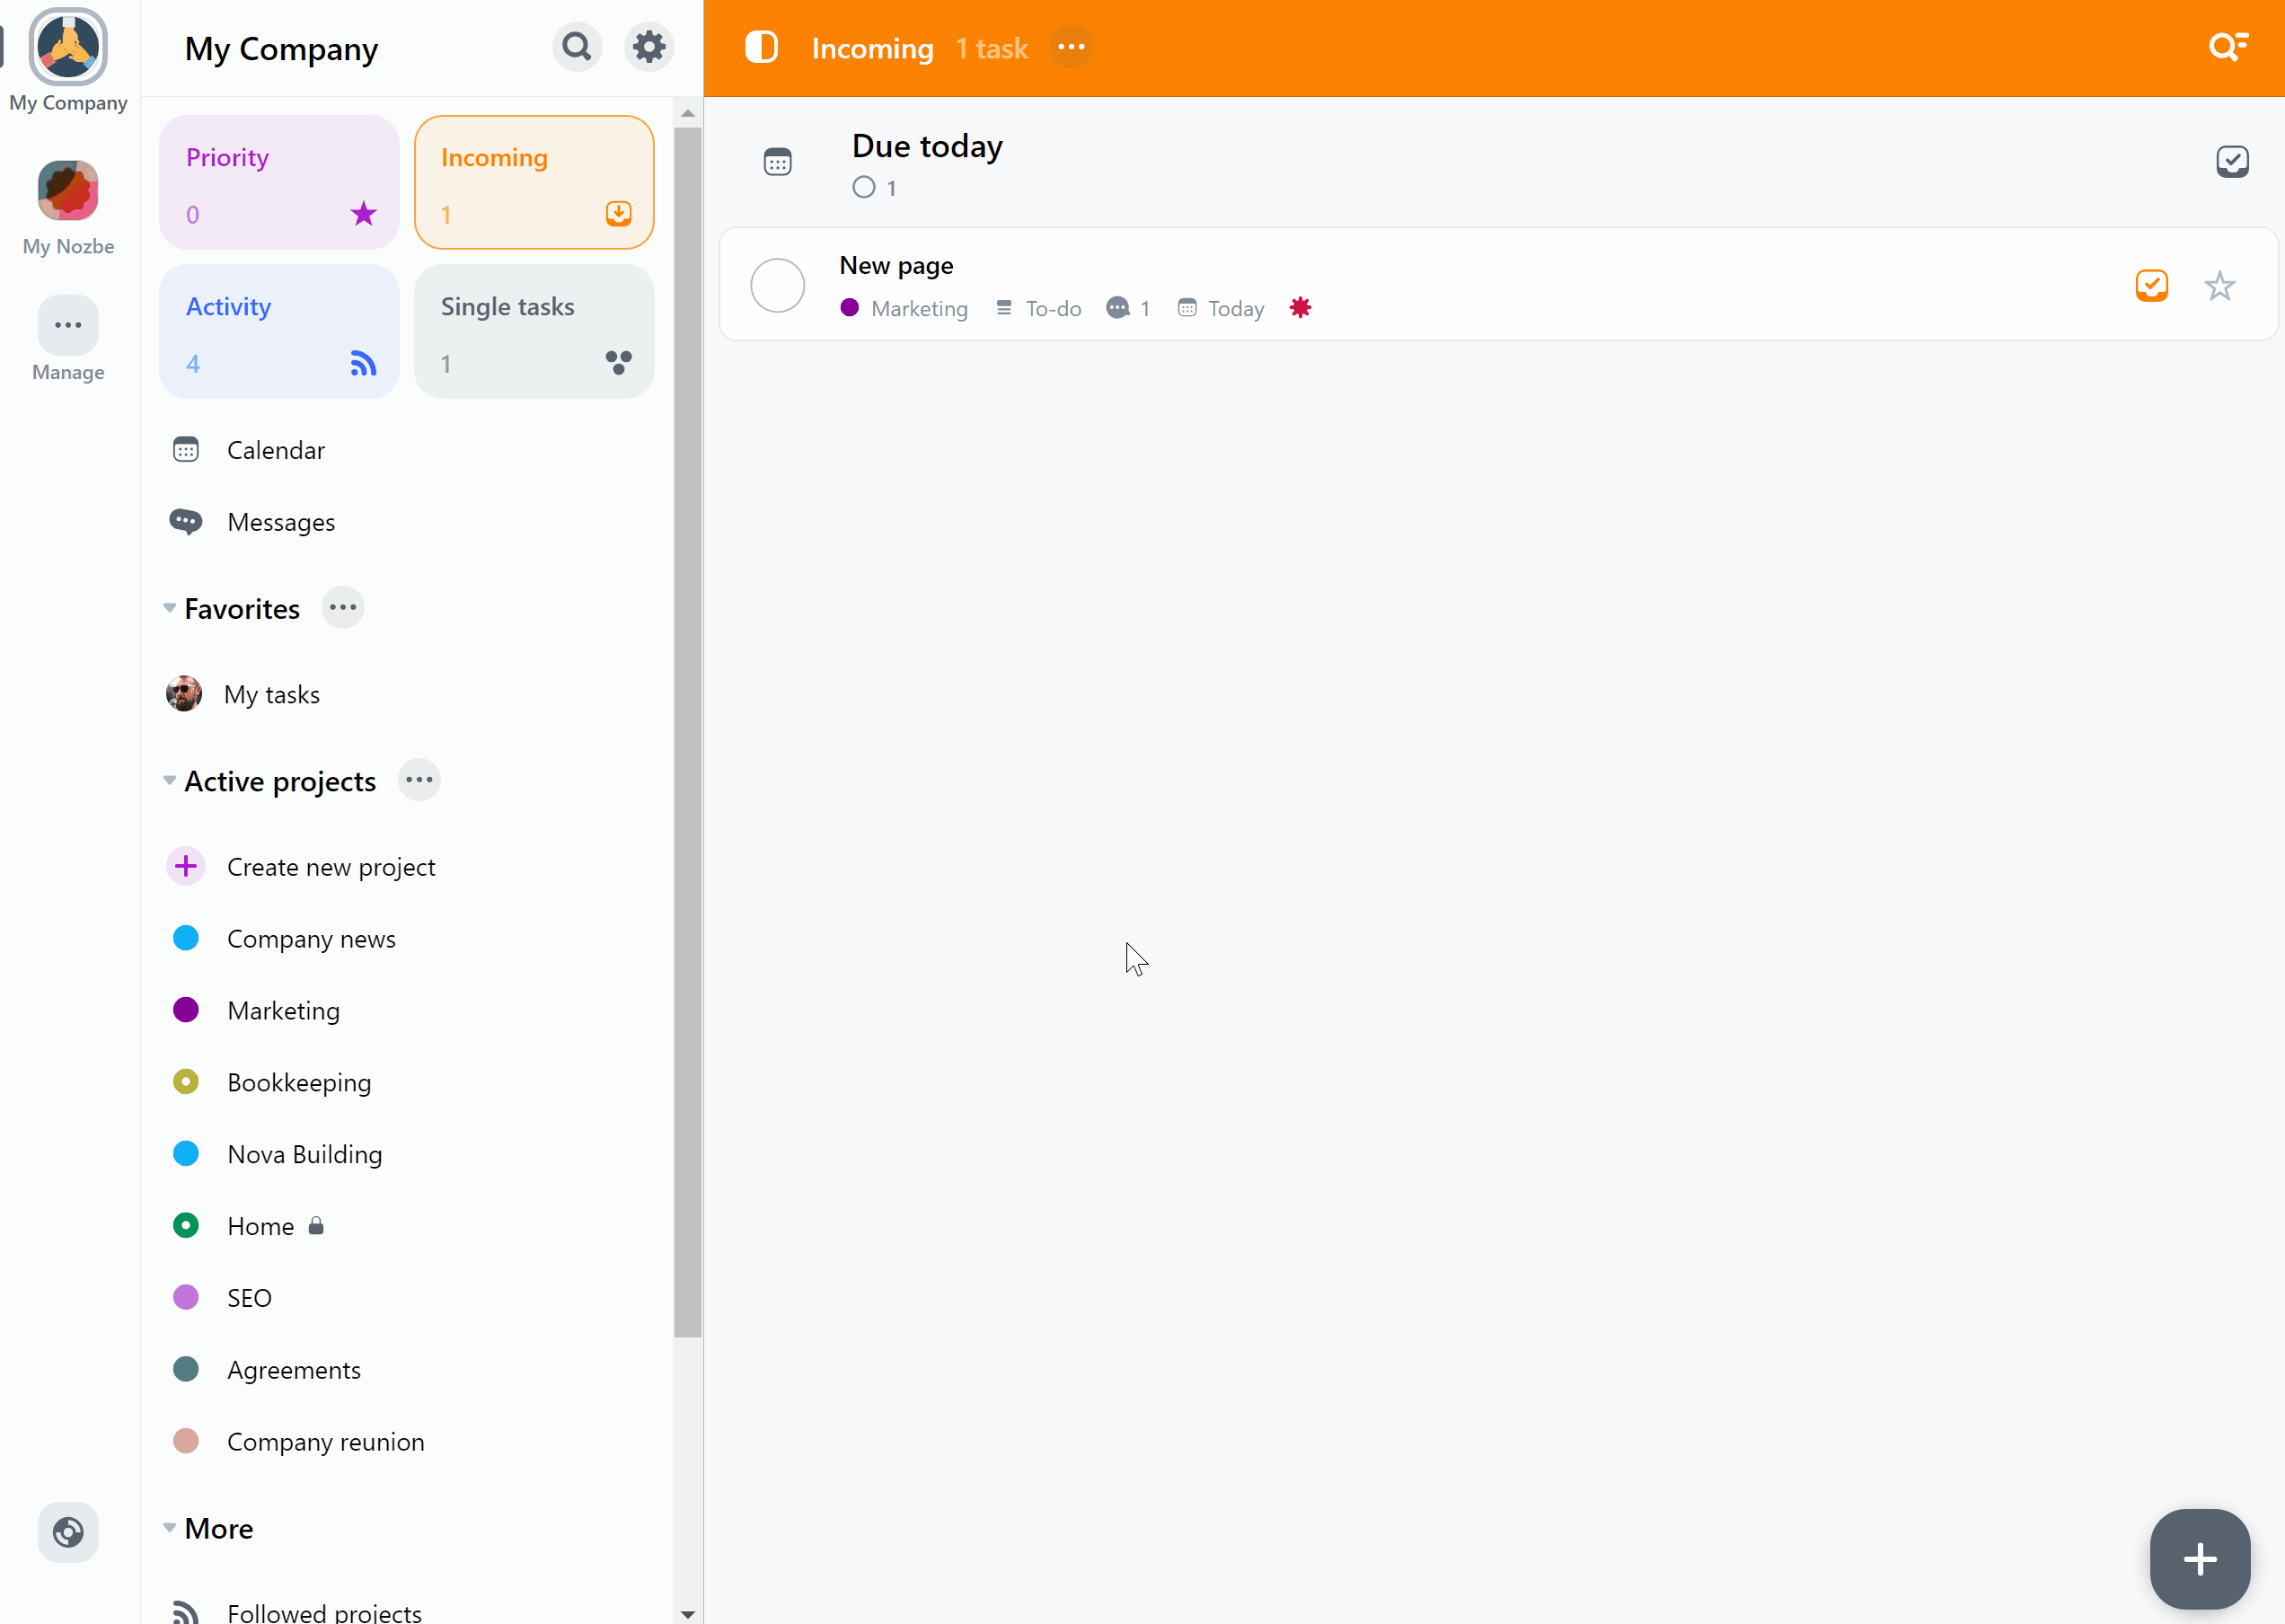Screen dimensions: 2285x1624
Task: Click the Calendar view icon
Action: pos(779,160)
